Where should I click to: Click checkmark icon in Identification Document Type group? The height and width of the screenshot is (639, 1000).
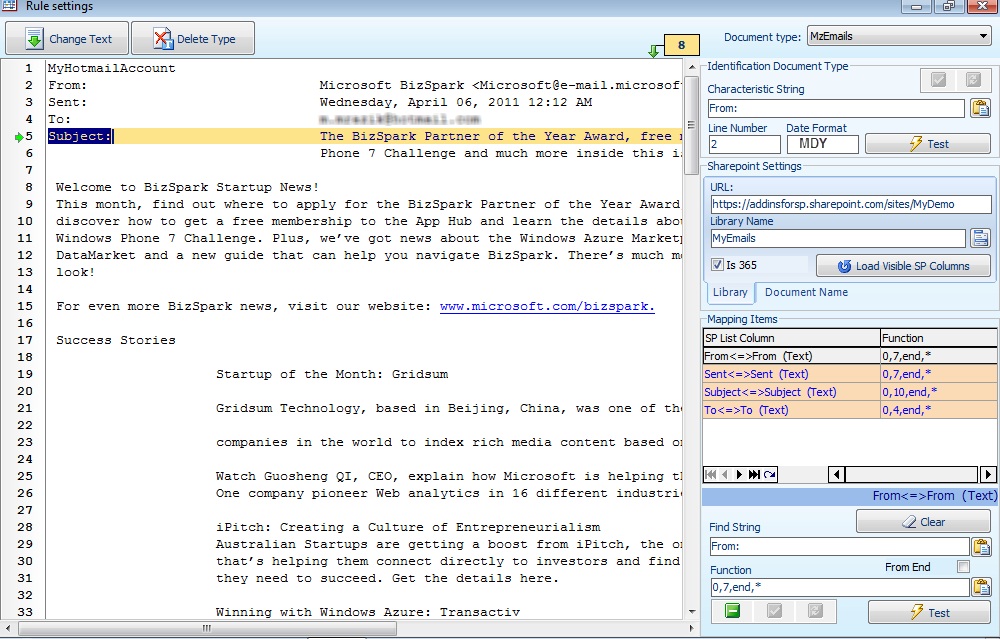pyautogui.click(x=938, y=80)
